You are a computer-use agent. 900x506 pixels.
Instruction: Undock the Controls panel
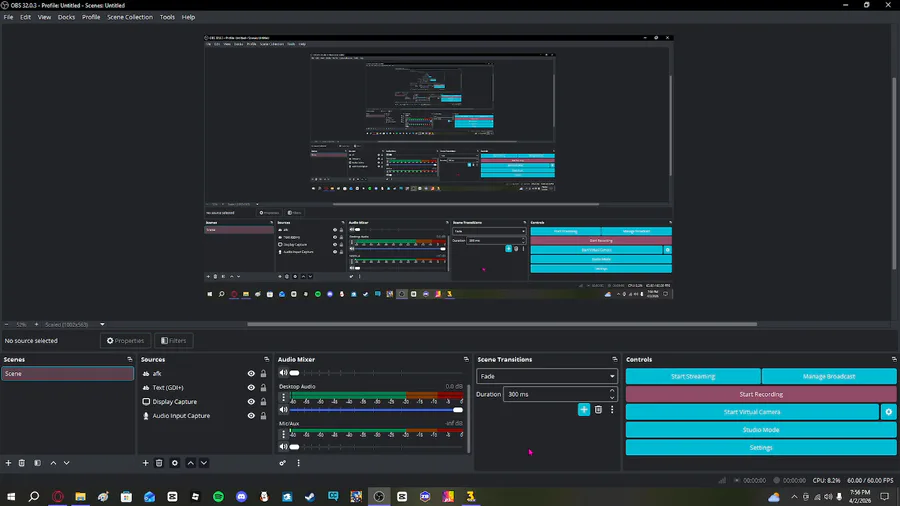point(894,360)
